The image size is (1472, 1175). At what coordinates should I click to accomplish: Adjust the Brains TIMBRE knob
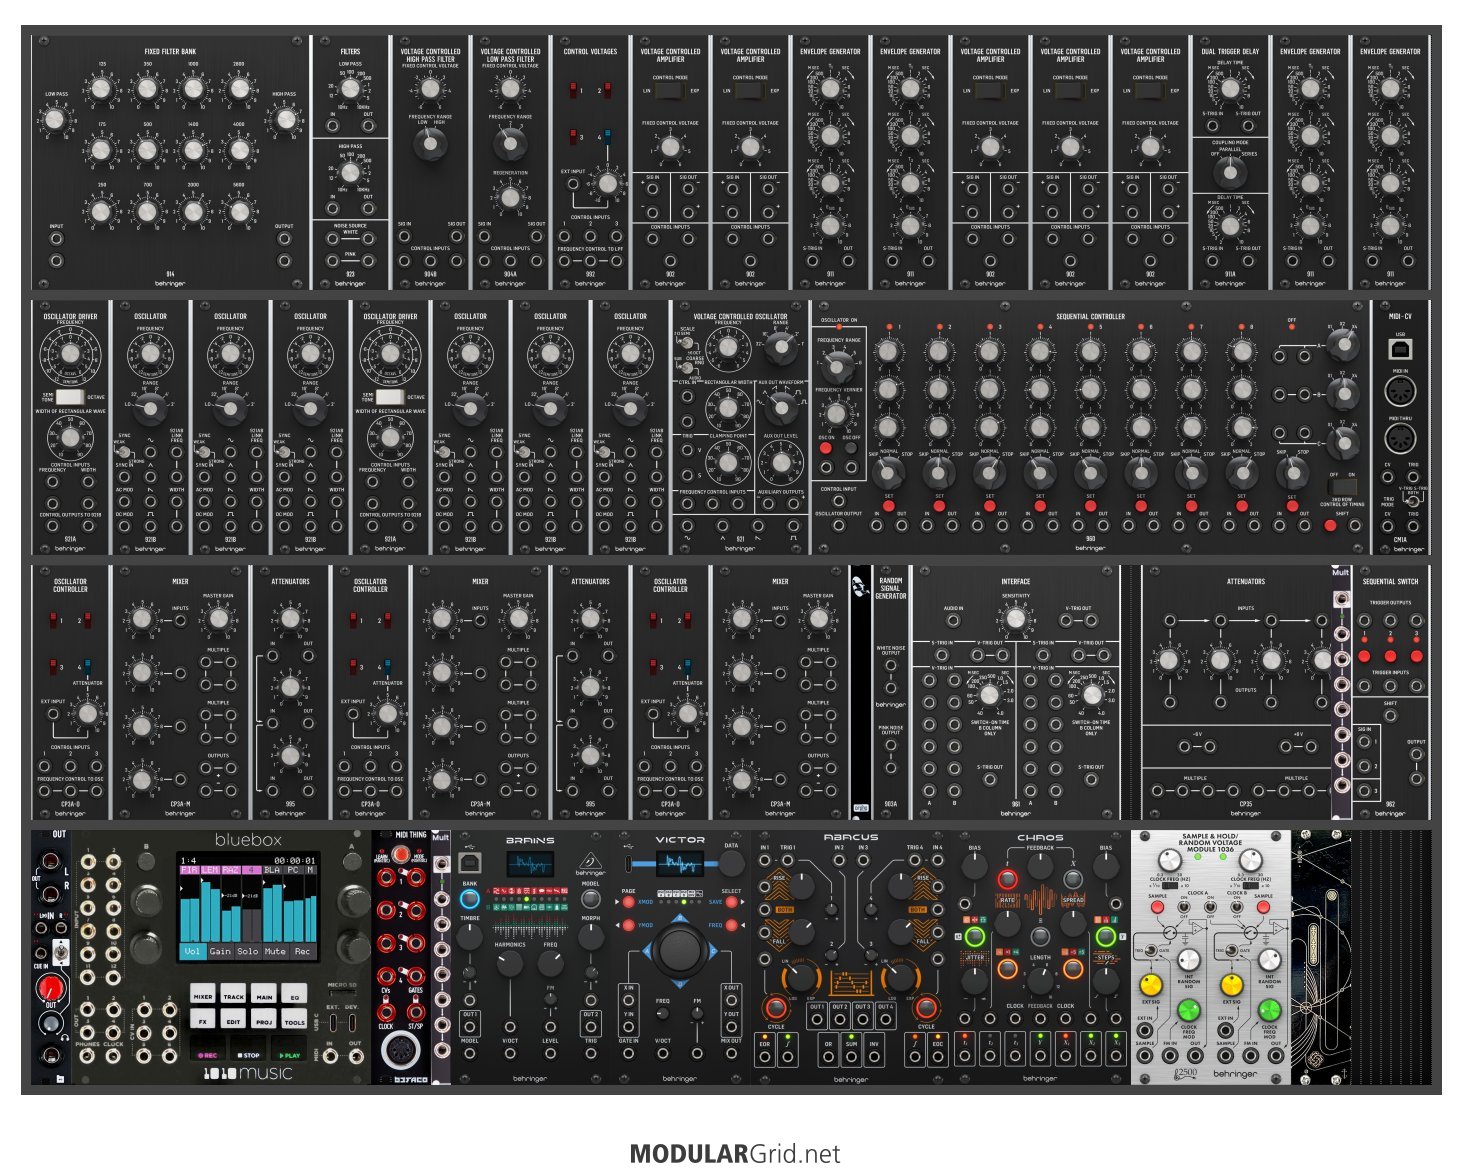point(469,937)
